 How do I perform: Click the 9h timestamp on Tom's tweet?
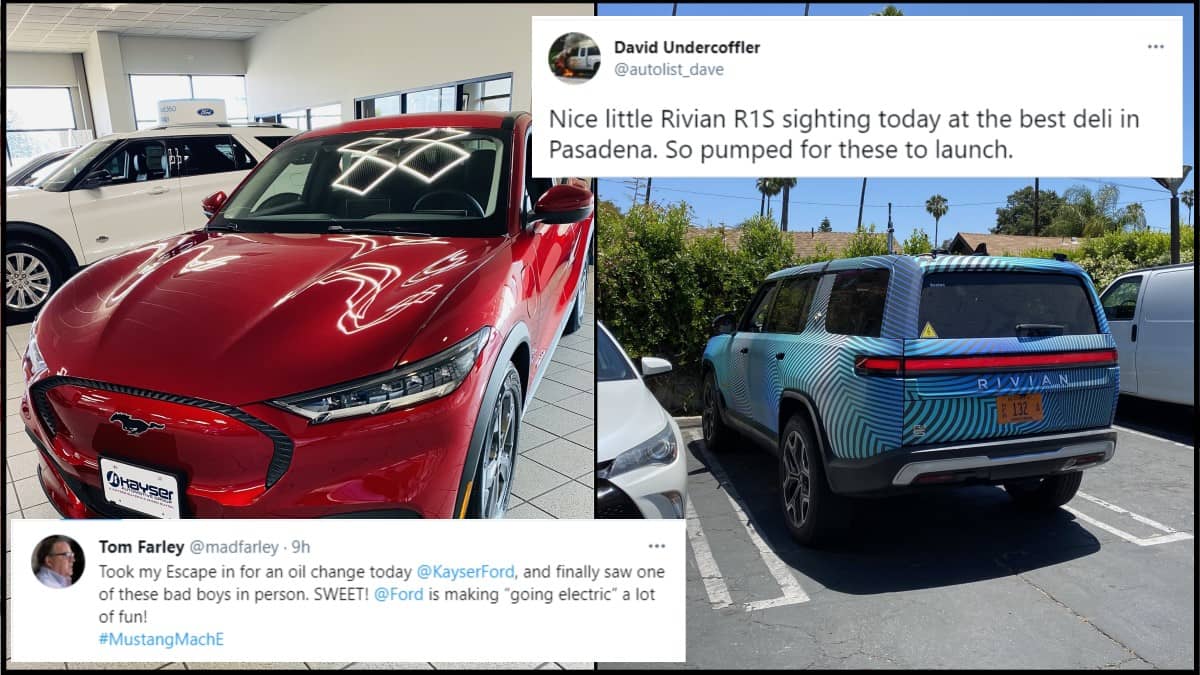click(x=300, y=546)
